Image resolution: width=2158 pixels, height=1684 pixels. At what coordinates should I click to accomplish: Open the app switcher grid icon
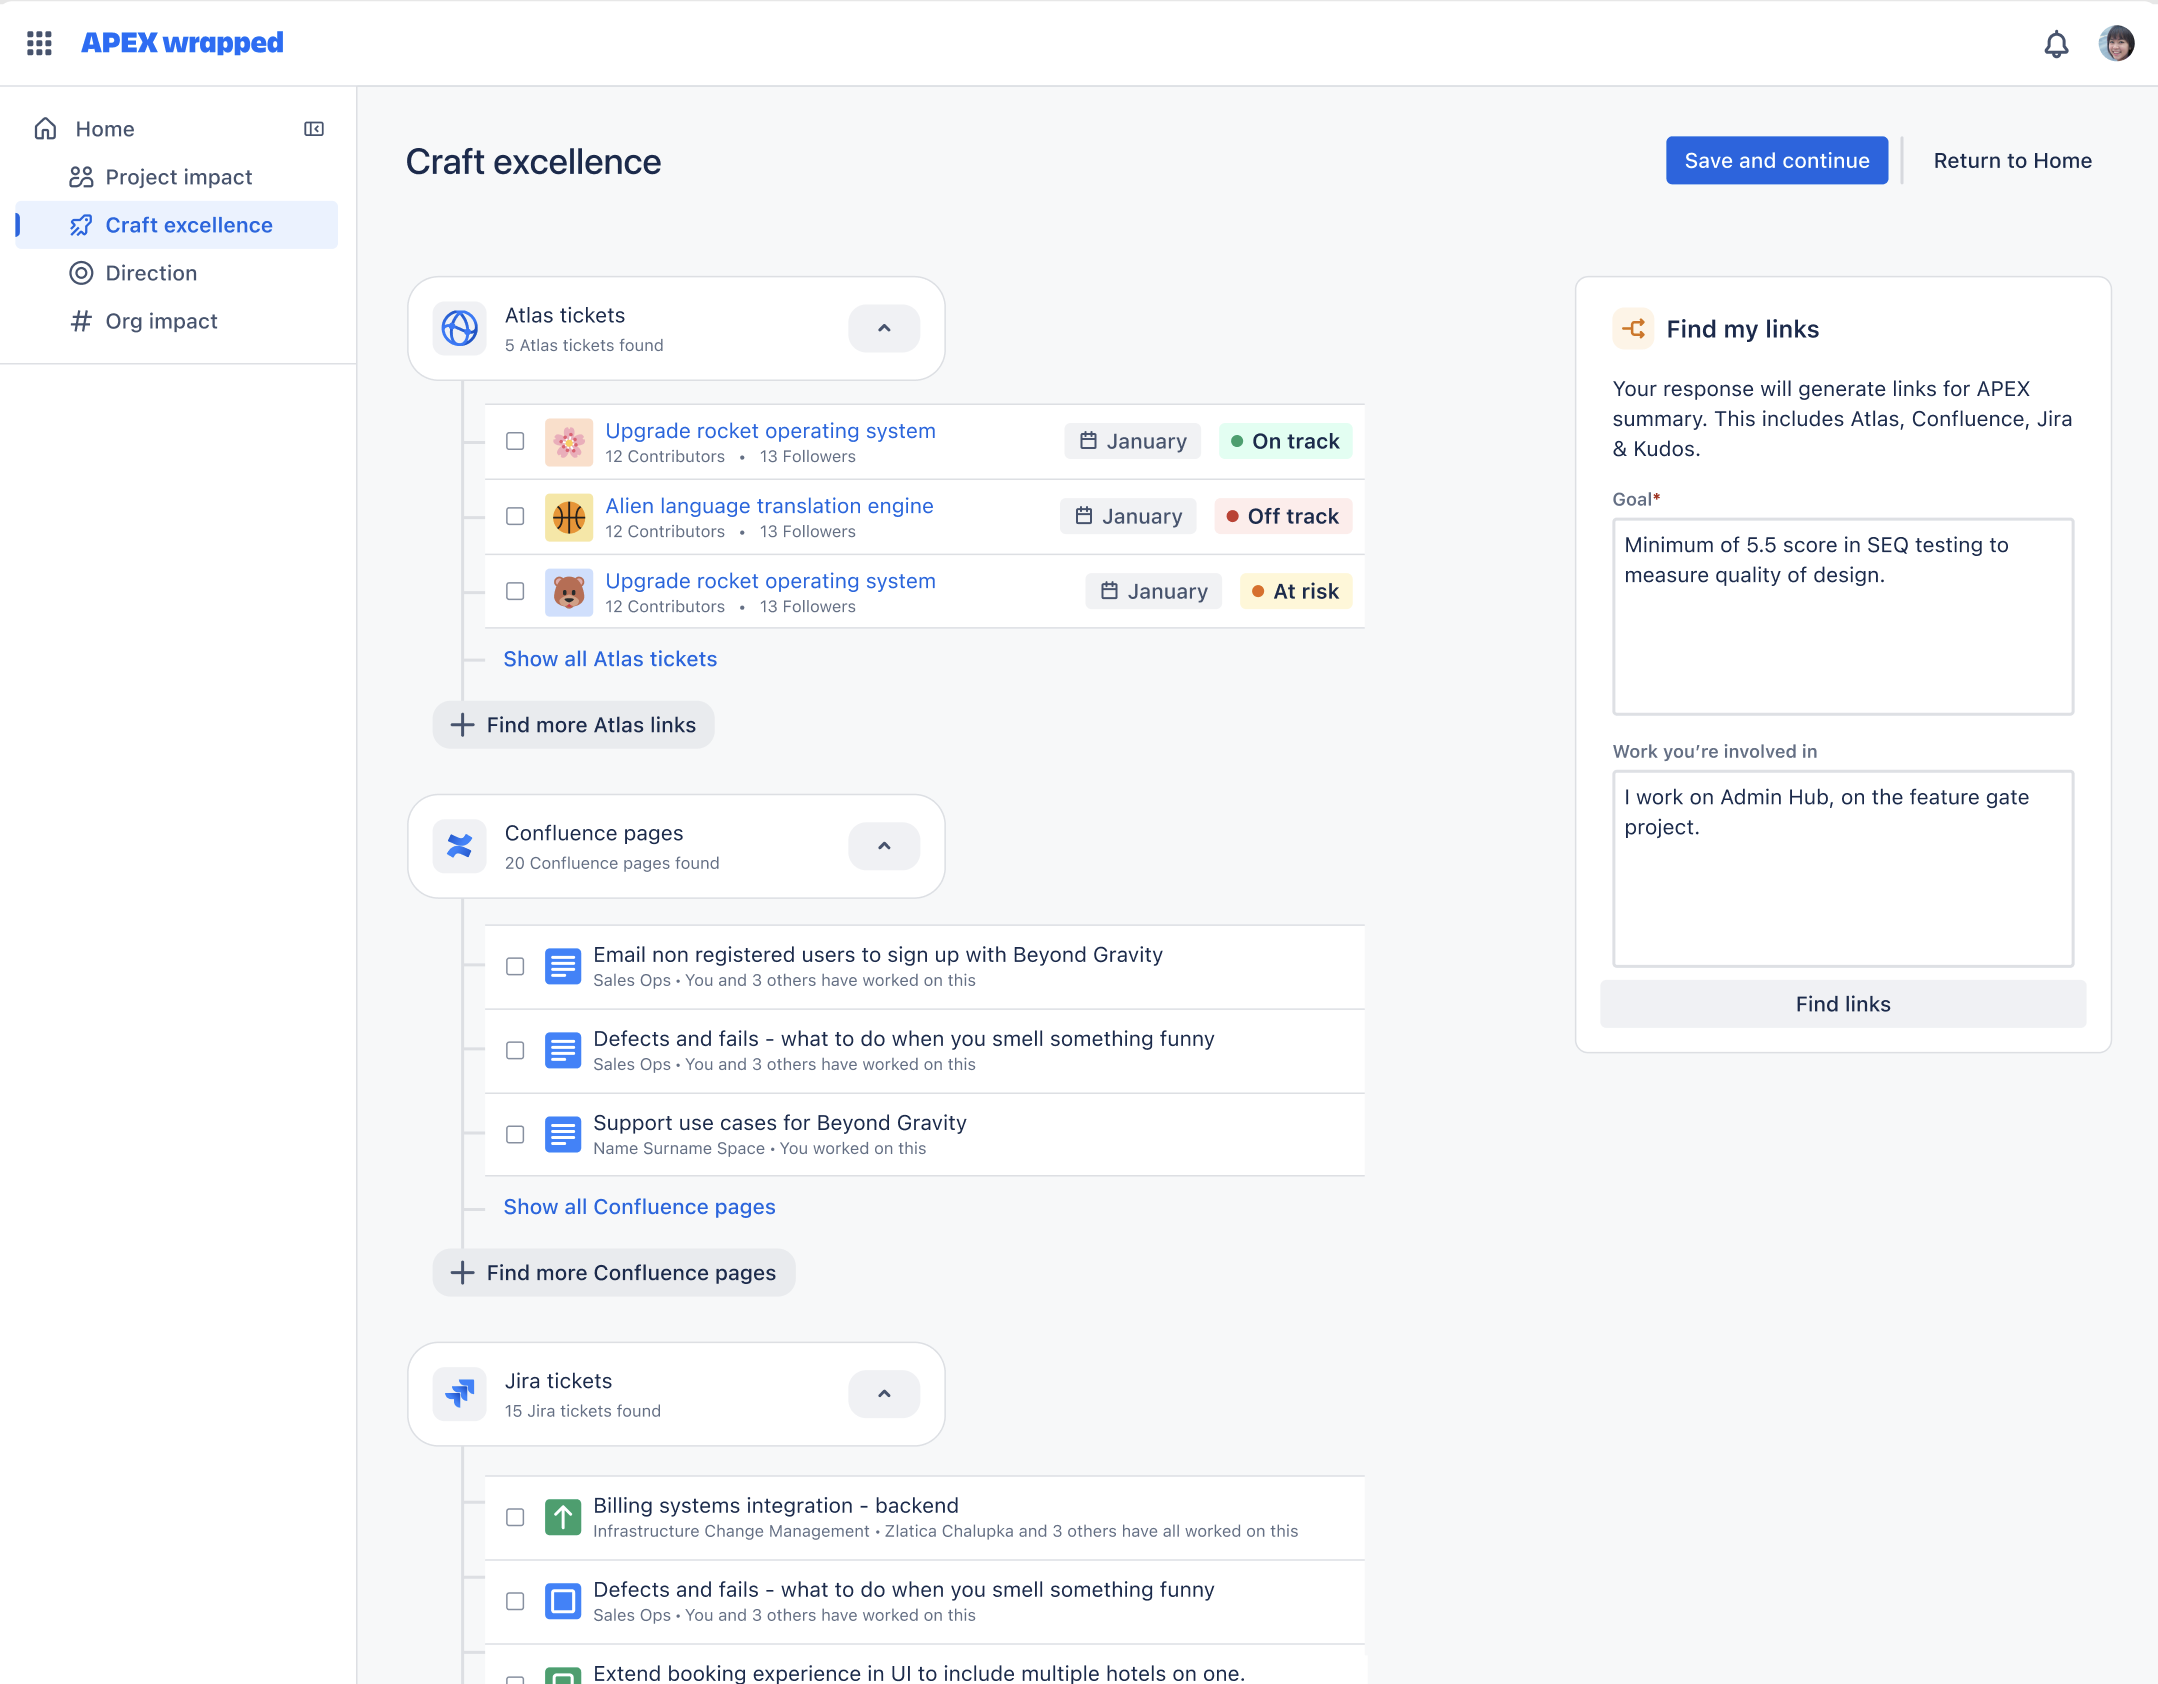[39, 43]
